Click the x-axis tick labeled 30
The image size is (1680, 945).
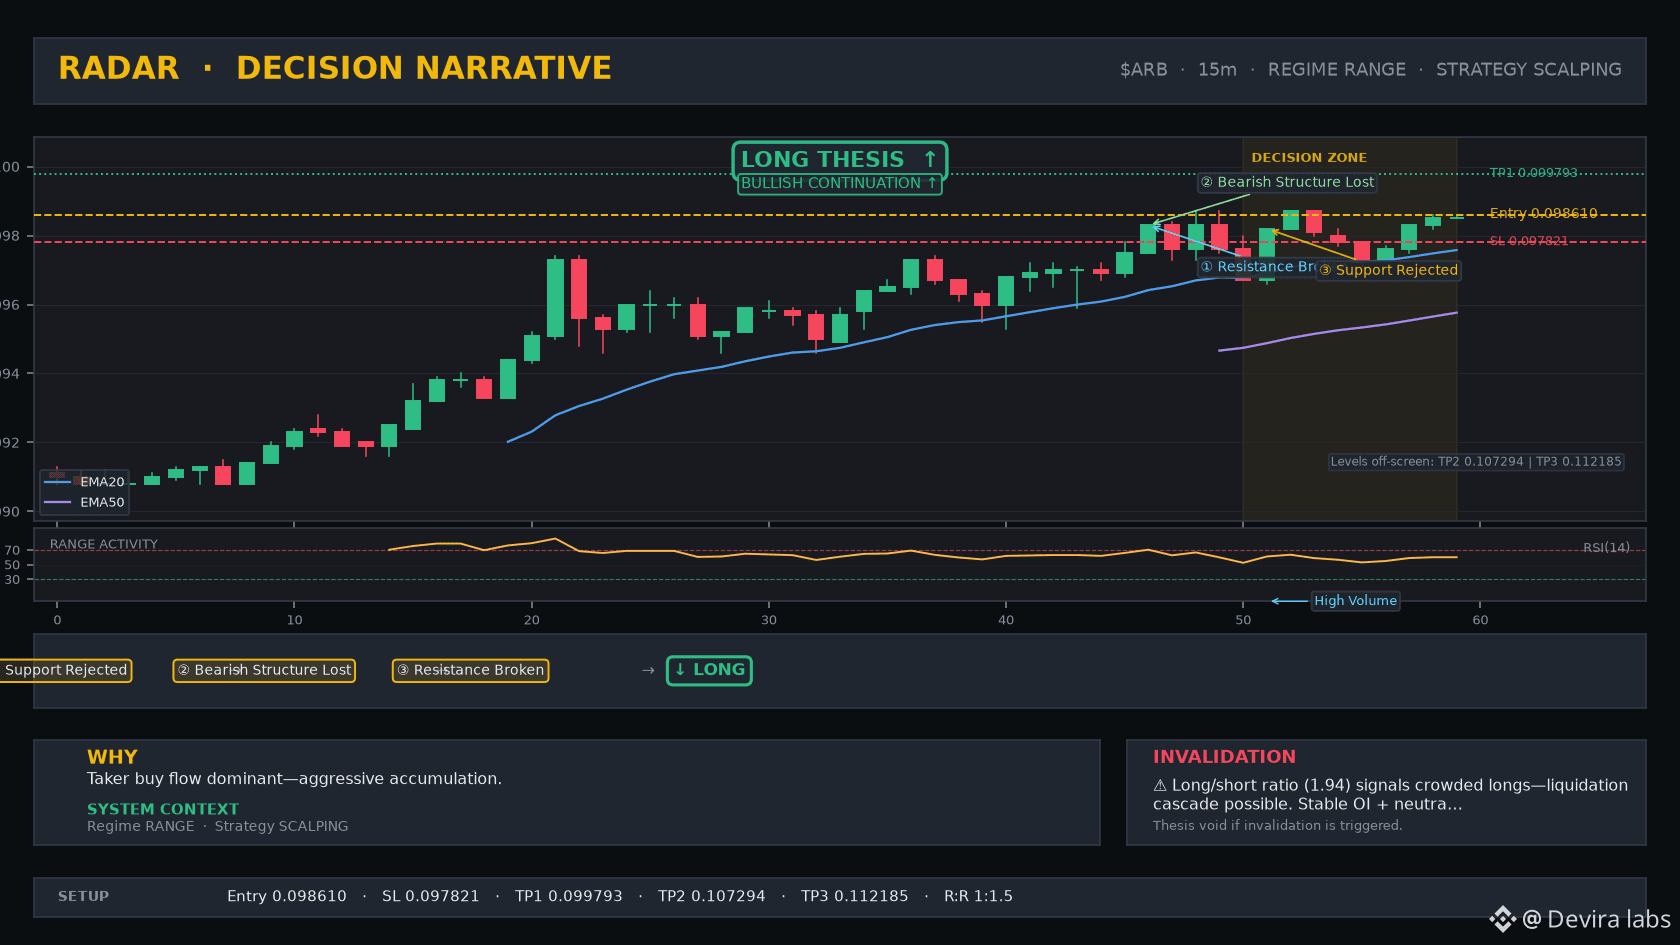coord(769,620)
